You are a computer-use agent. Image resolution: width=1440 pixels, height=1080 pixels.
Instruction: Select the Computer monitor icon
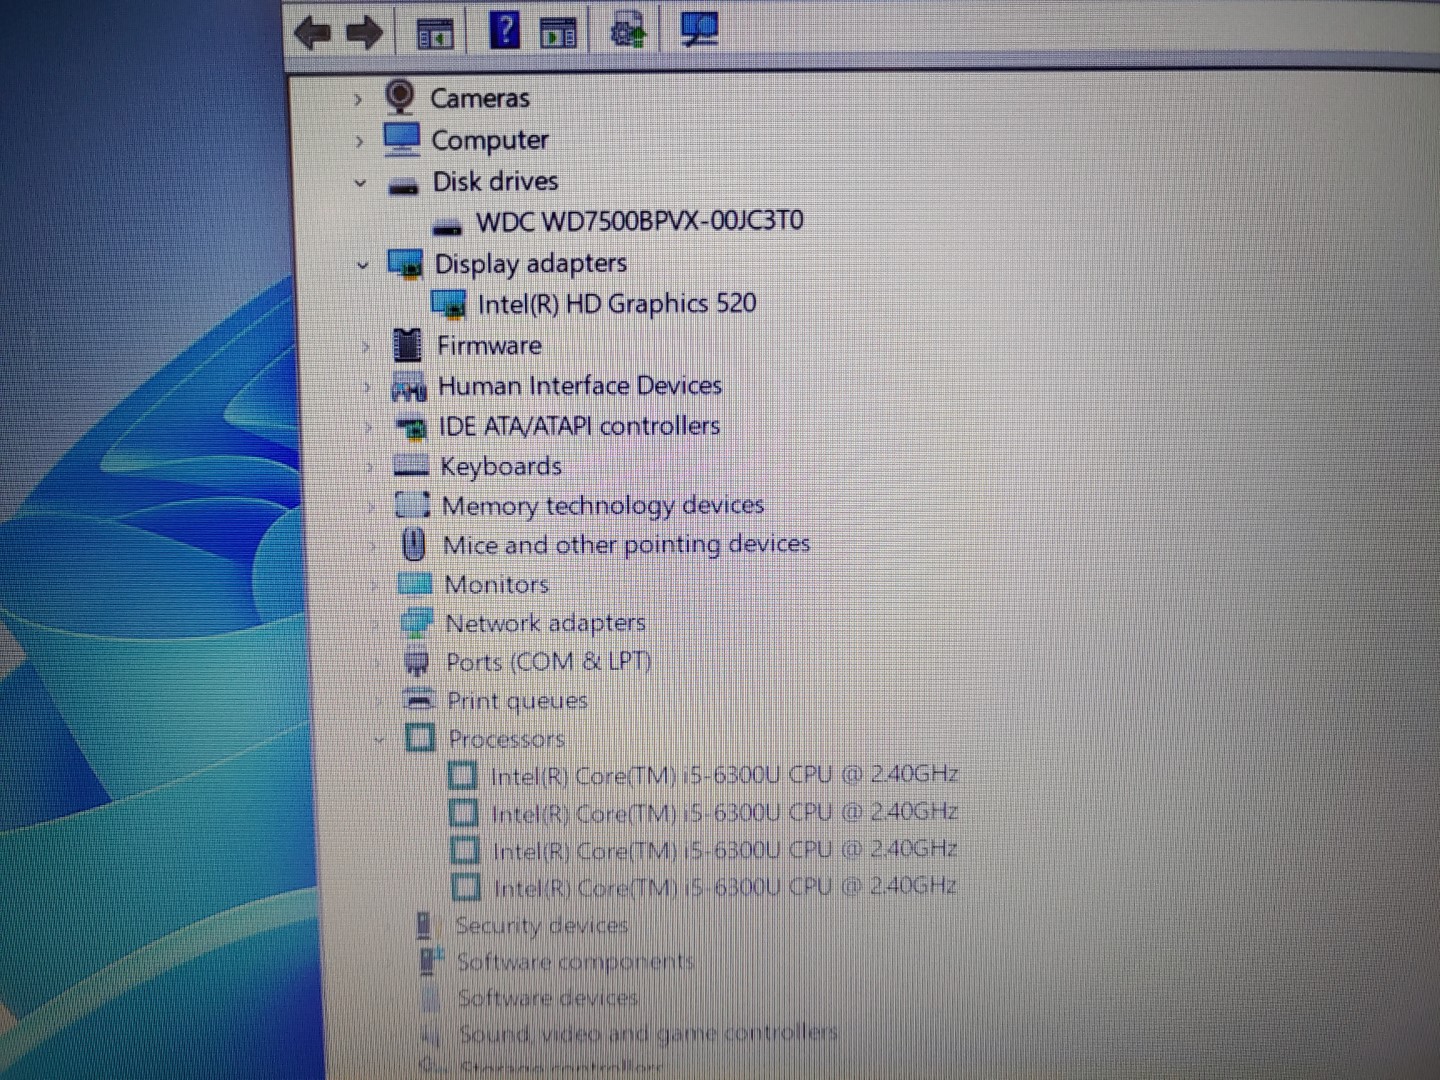tap(402, 139)
